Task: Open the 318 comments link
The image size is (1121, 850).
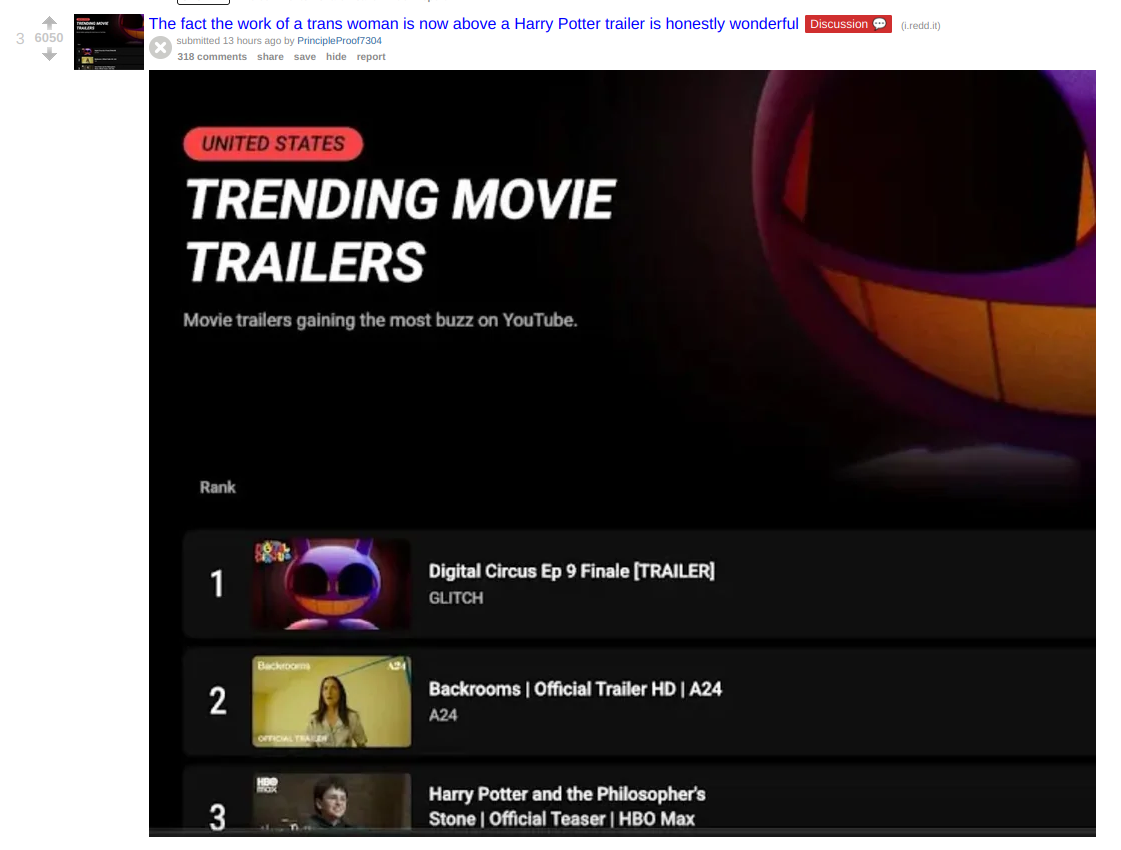Action: (x=212, y=56)
